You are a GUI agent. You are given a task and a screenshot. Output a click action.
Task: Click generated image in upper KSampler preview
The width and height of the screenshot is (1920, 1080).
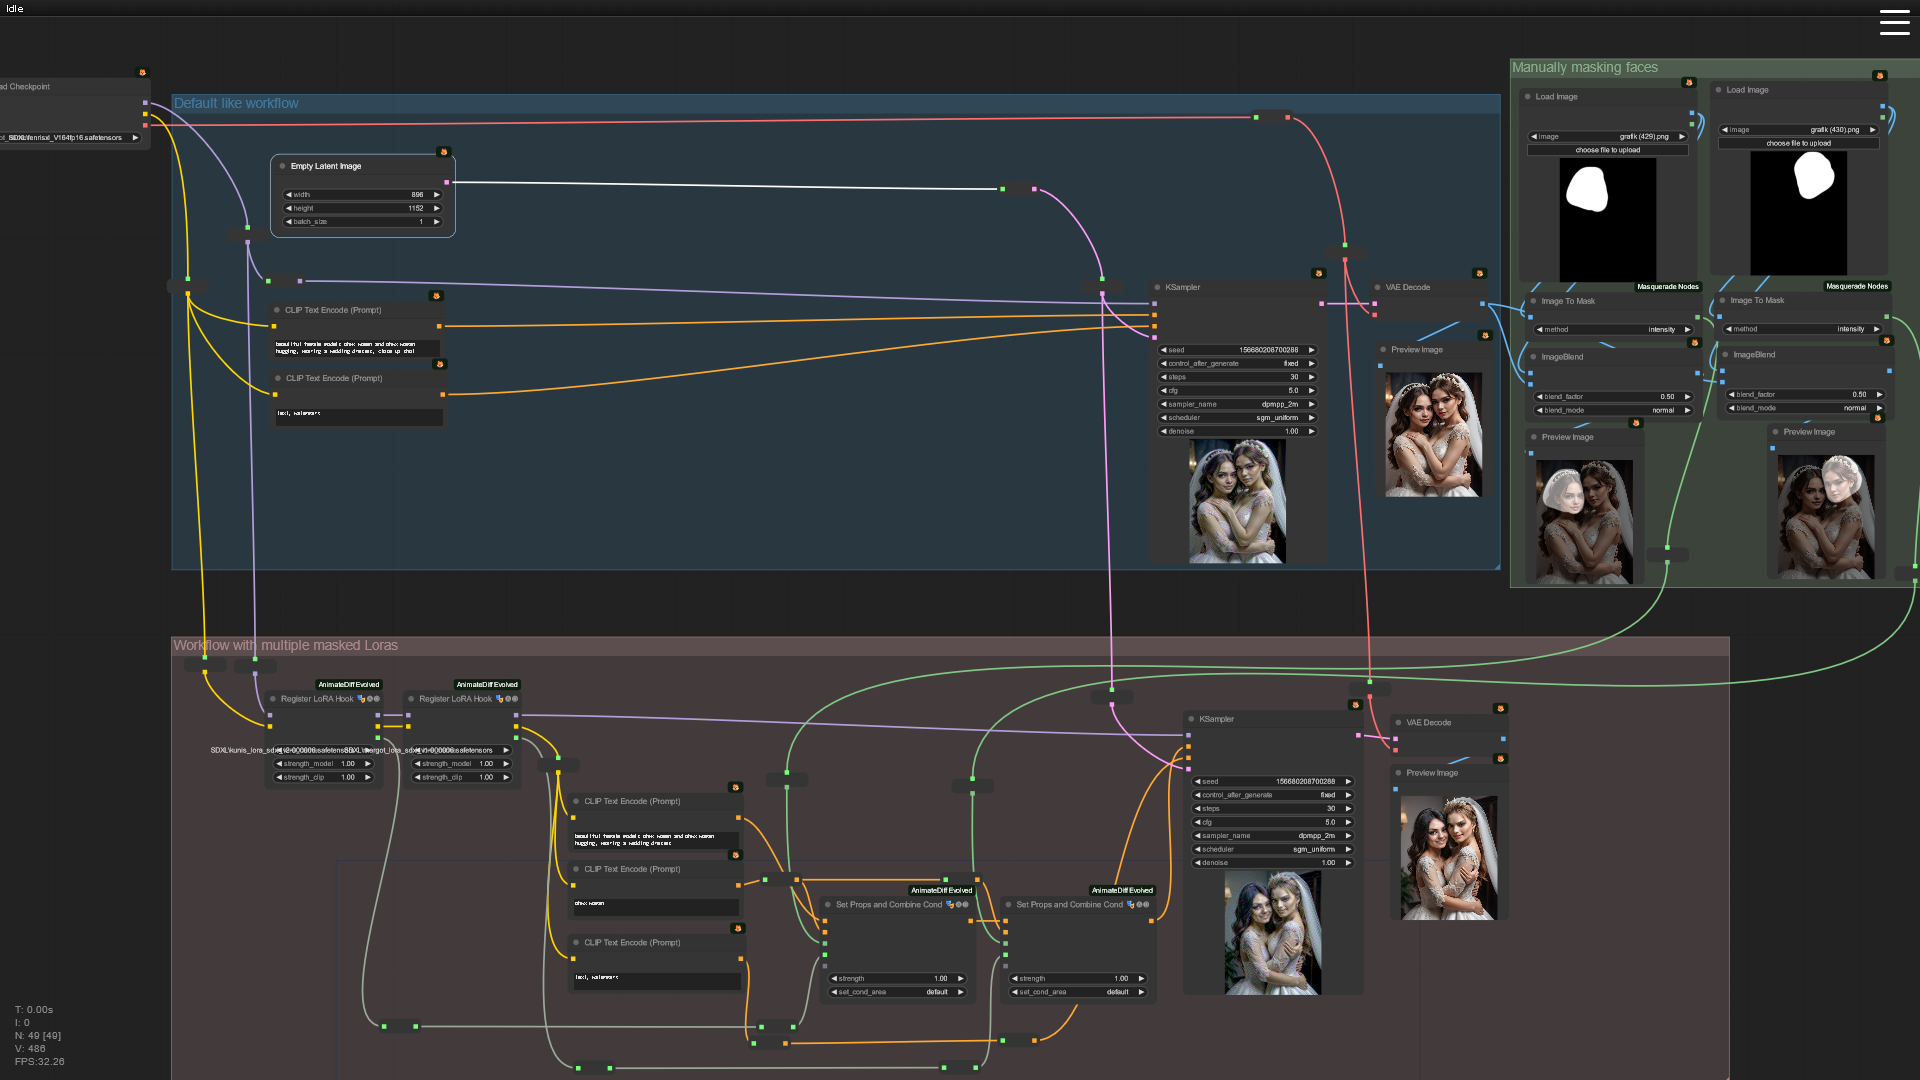tap(1237, 502)
